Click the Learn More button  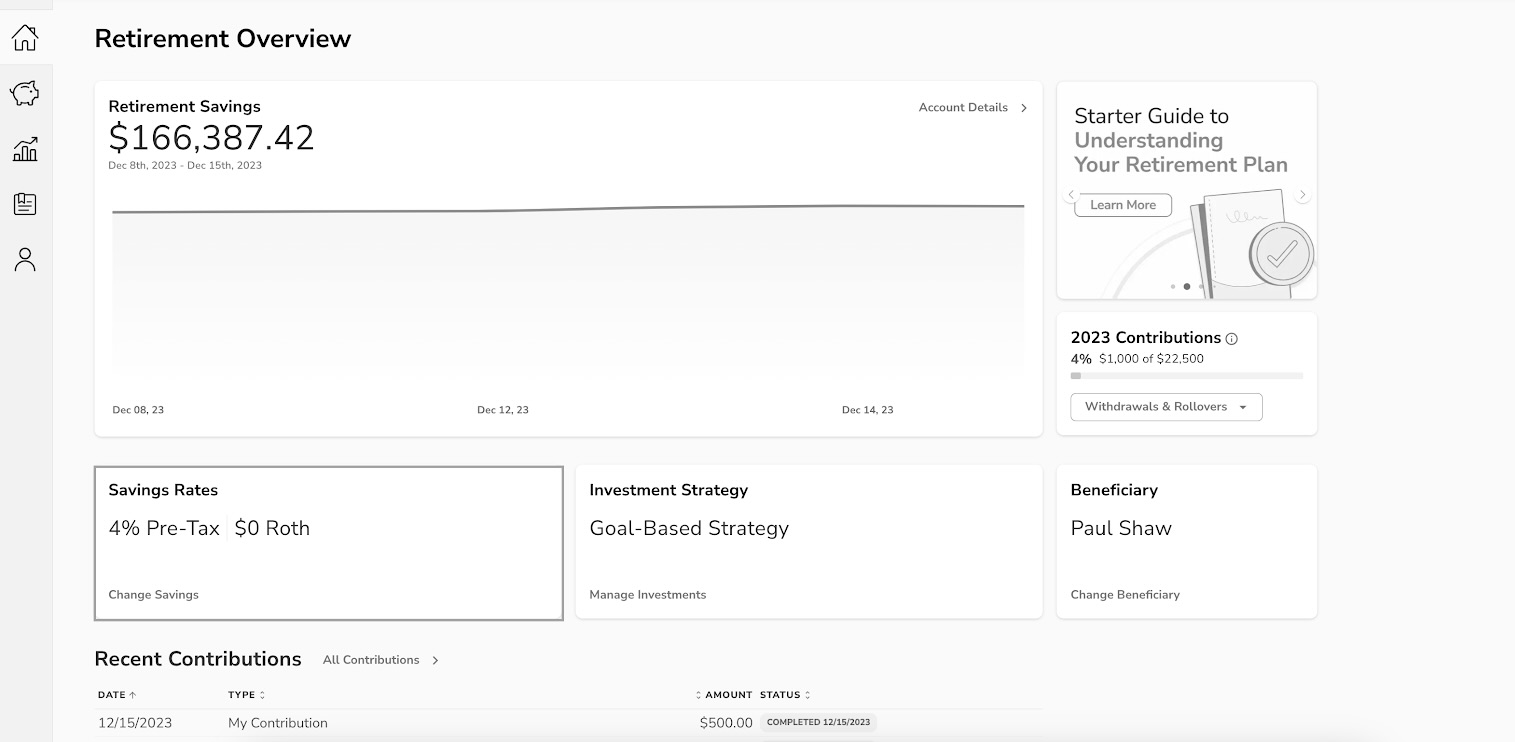click(1122, 205)
